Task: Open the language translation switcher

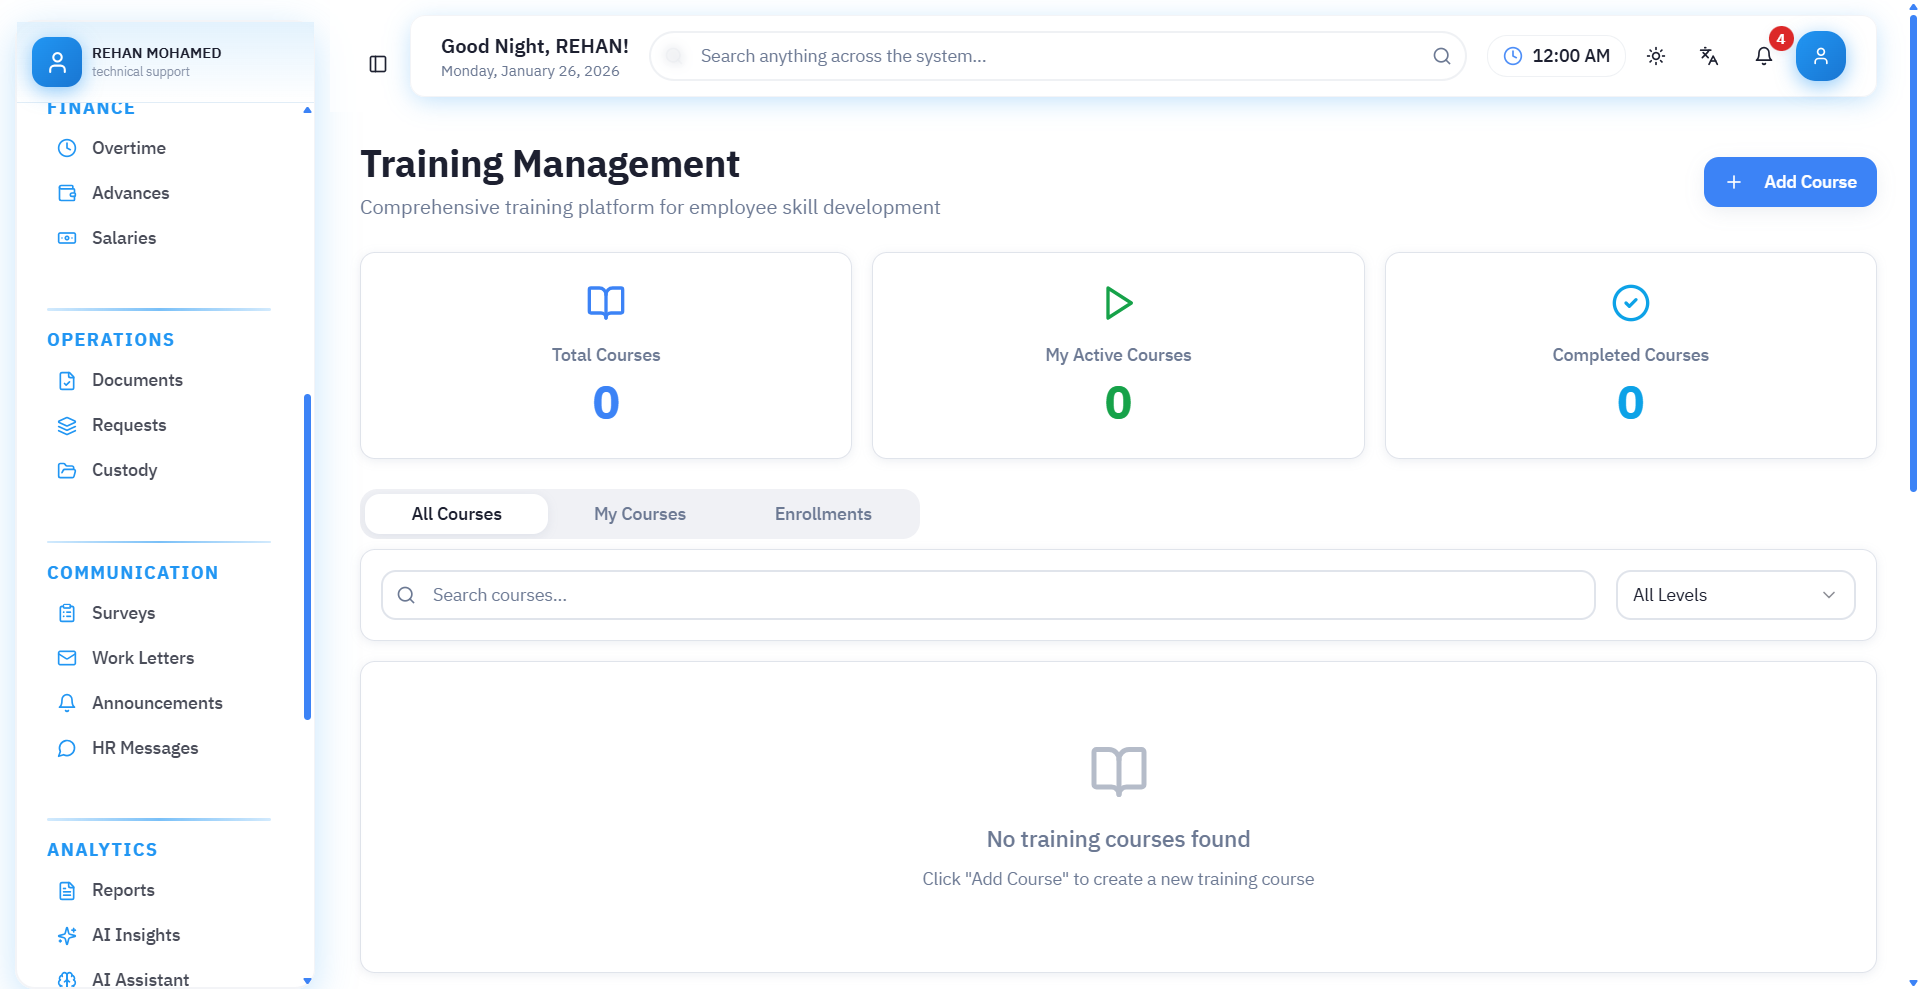Action: click(x=1709, y=56)
